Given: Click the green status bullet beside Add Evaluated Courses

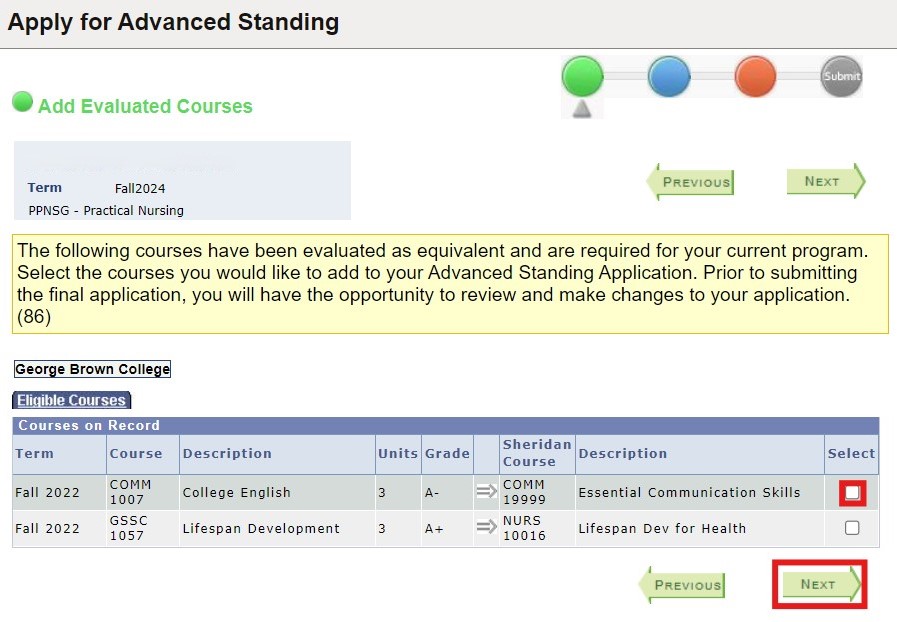Looking at the screenshot, I should pyautogui.click(x=22, y=101).
